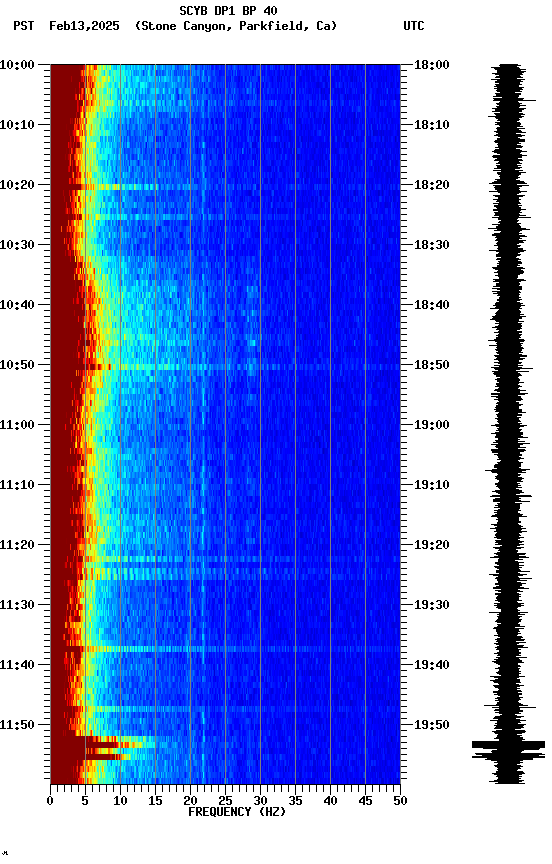552x864 pixels.
Task: Click the '11:00' PST time label
Action: [x=17, y=425]
